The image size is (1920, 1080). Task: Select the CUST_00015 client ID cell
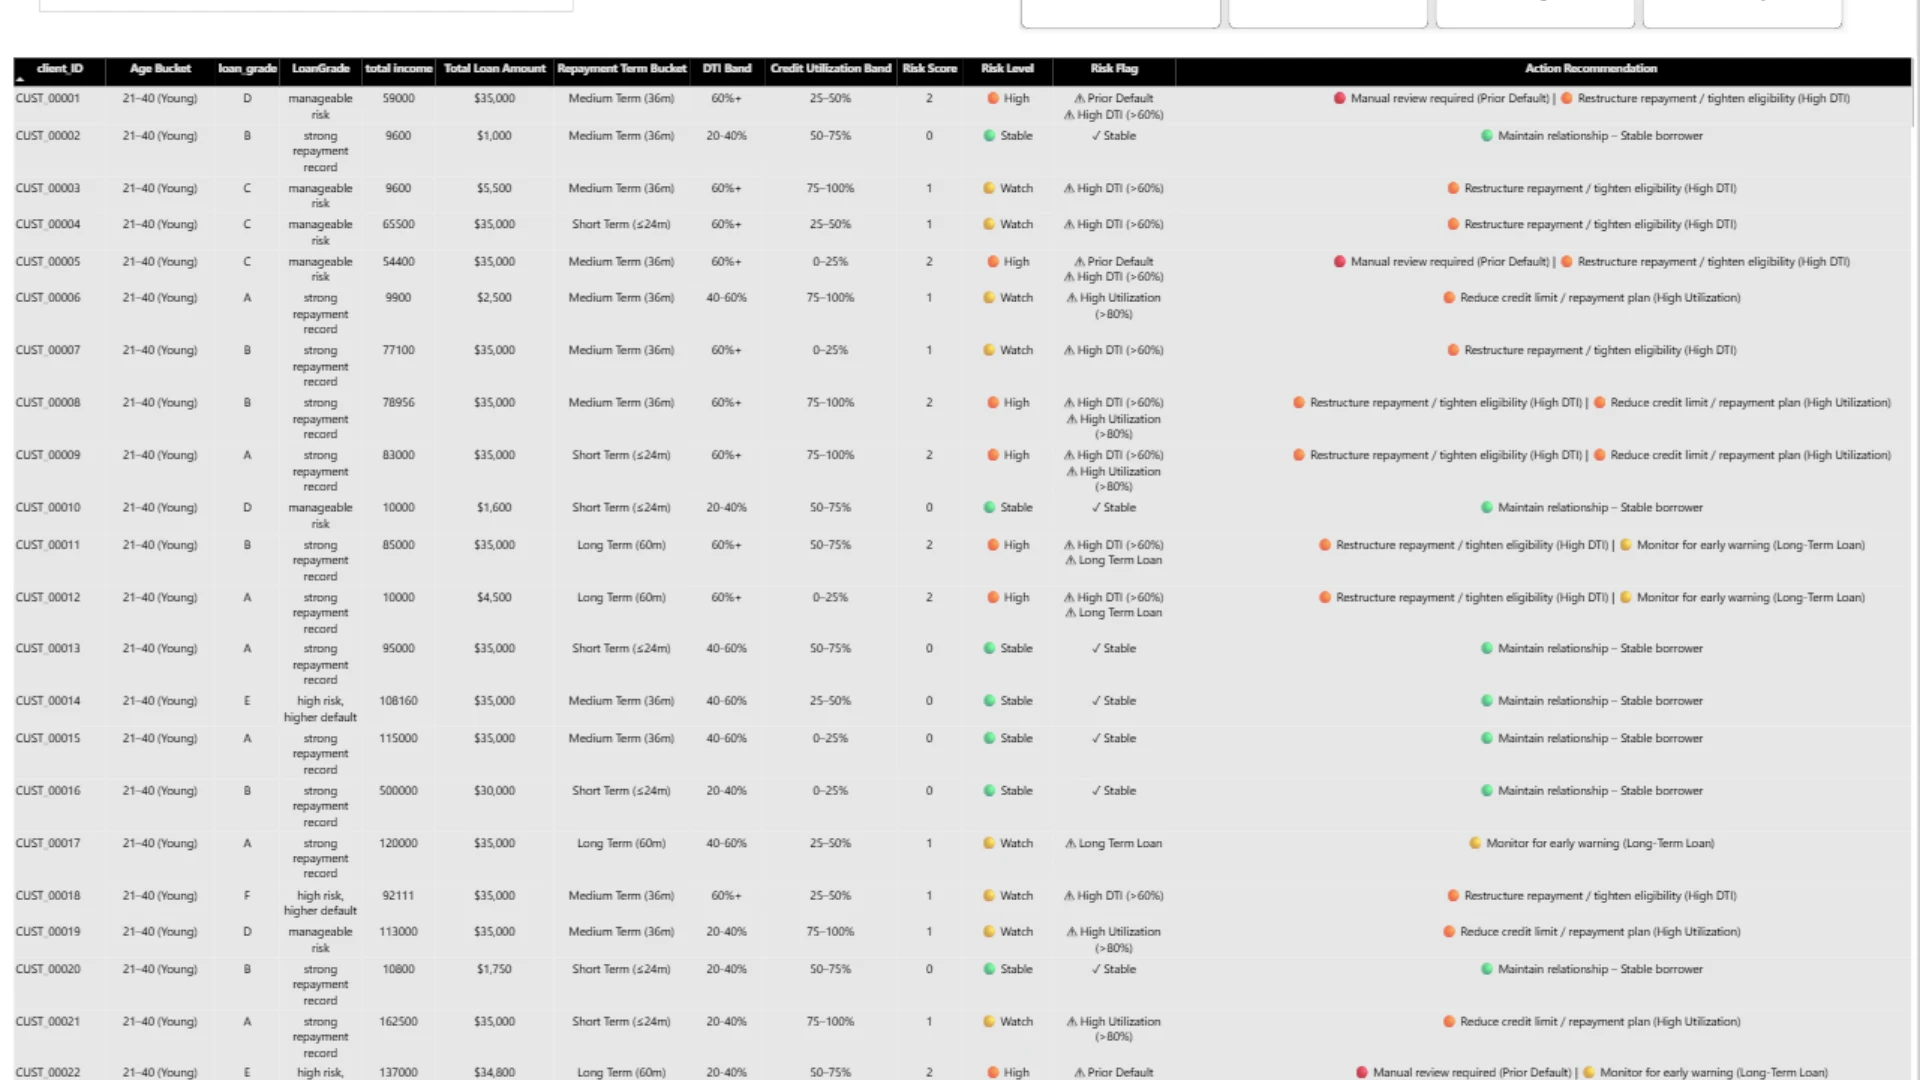pyautogui.click(x=48, y=739)
